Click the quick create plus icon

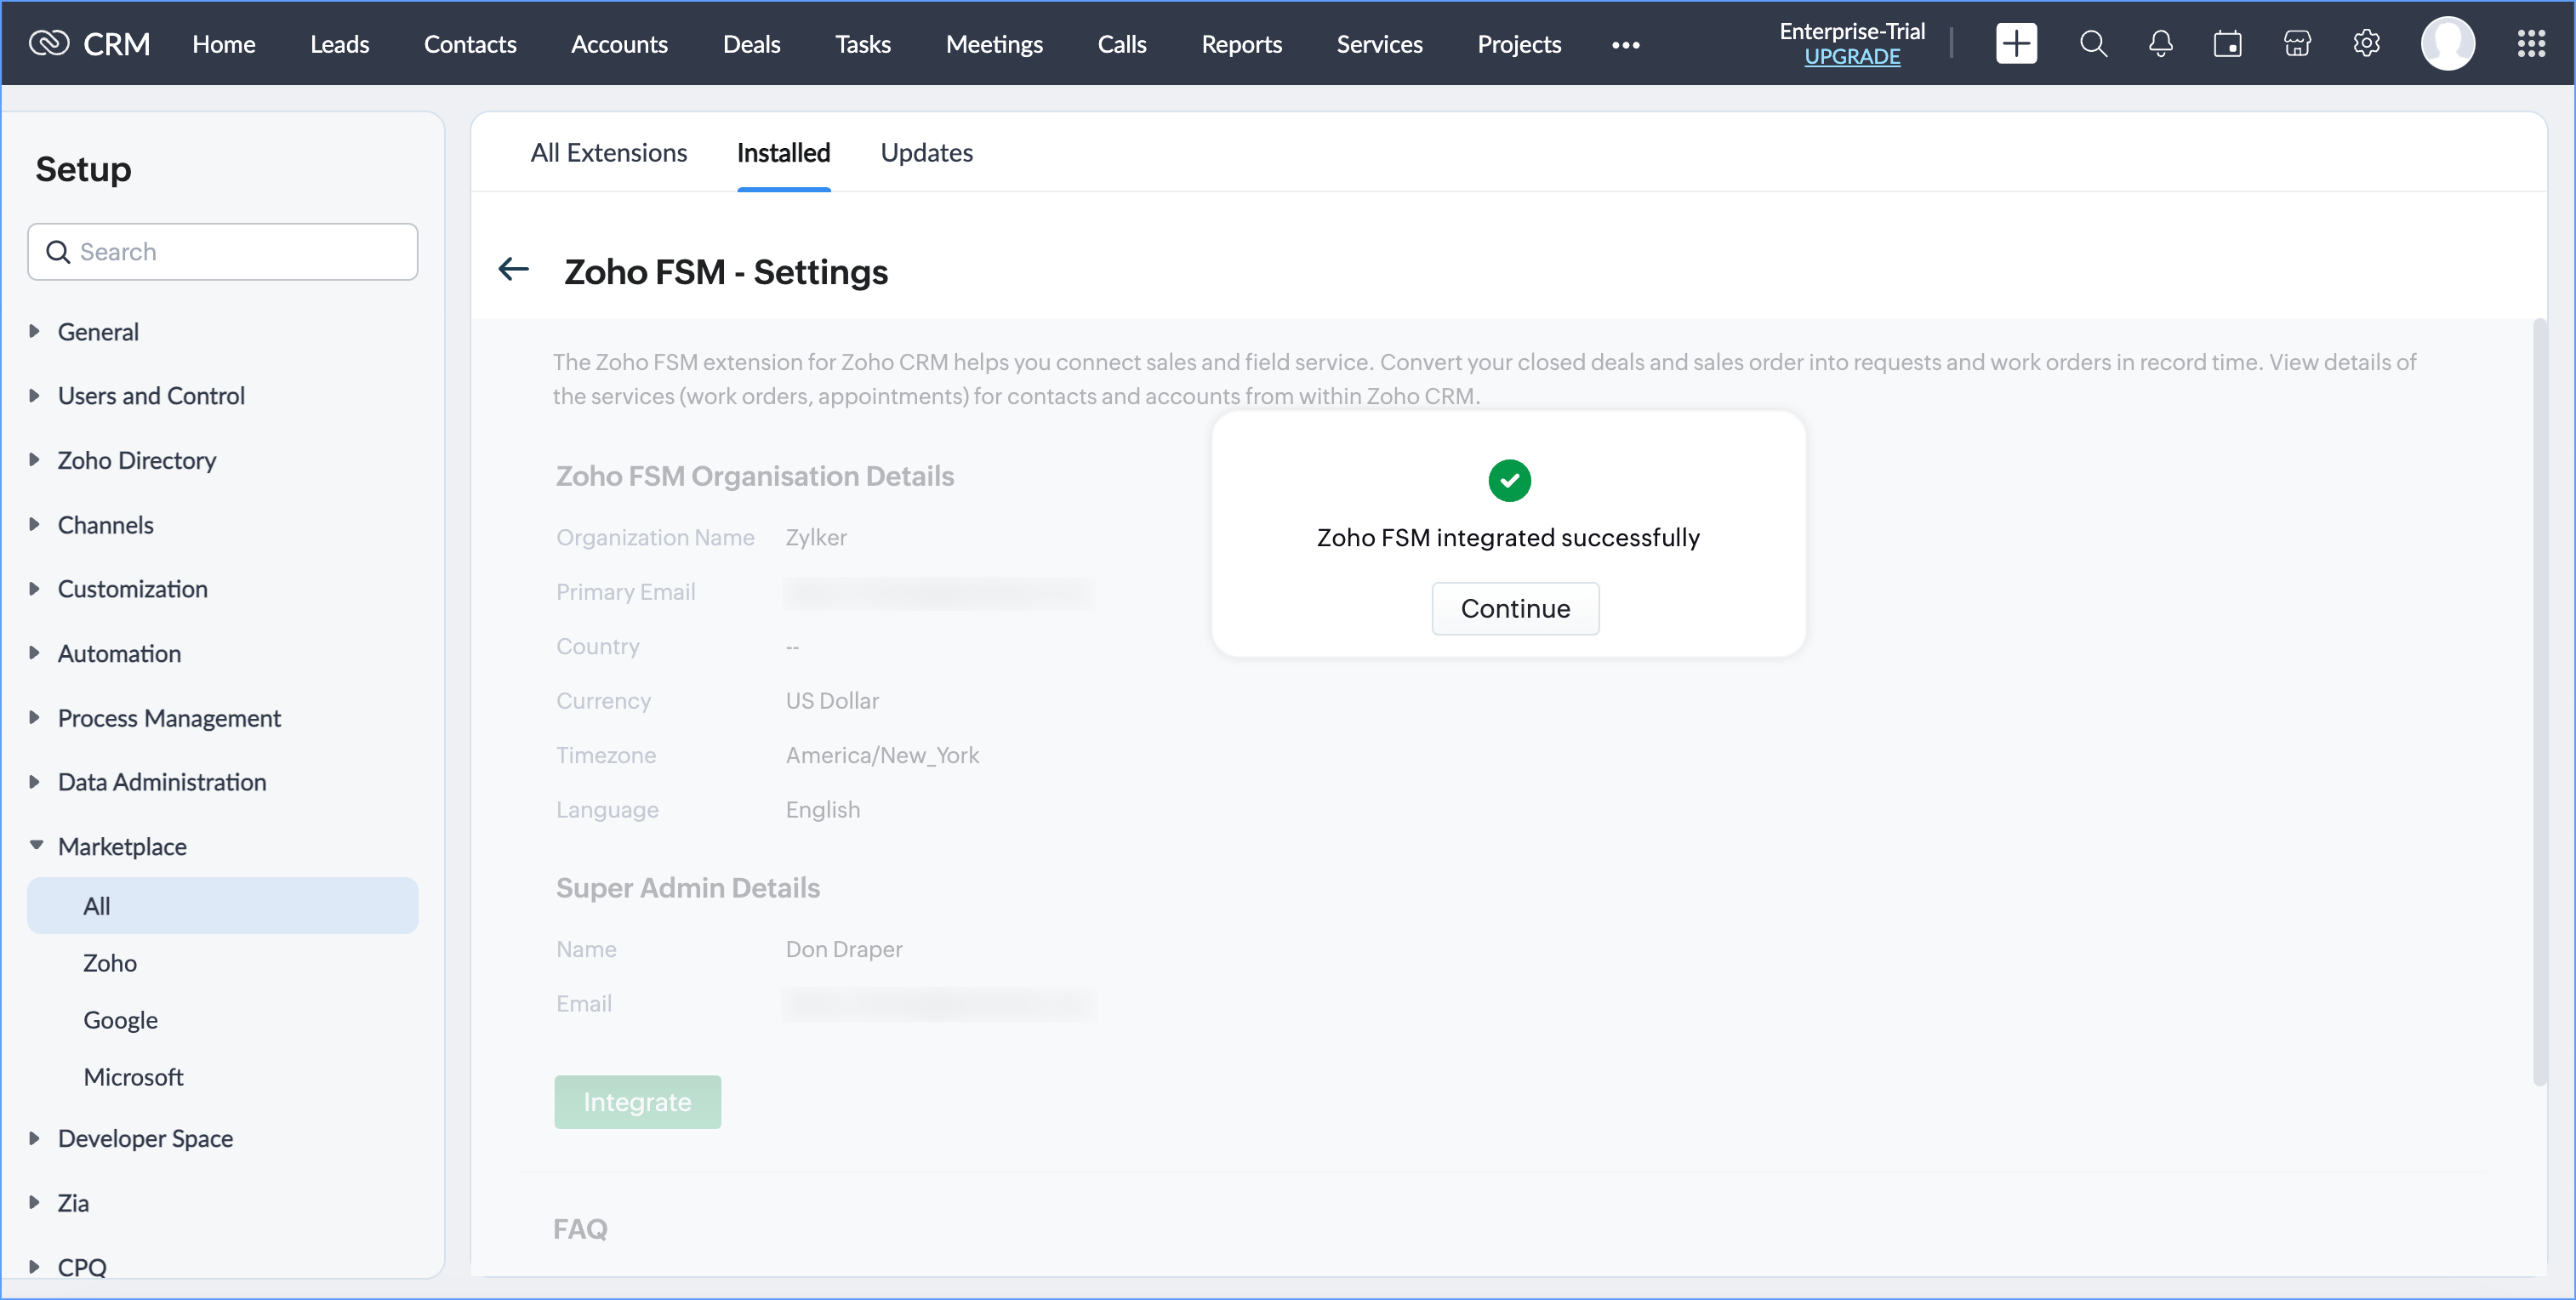coord(2015,44)
